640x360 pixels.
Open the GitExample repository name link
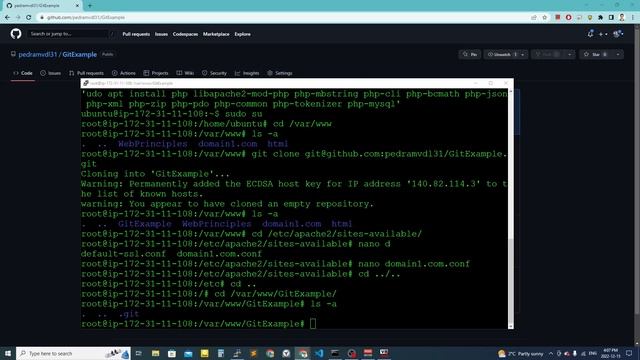80,54
